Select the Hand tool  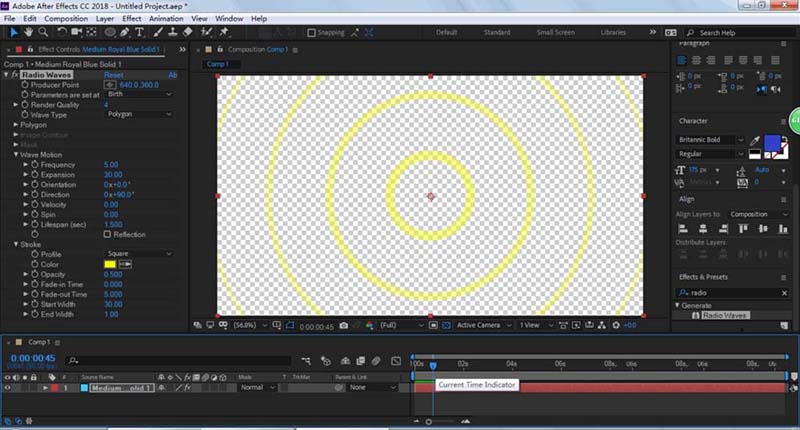pyautogui.click(x=29, y=32)
